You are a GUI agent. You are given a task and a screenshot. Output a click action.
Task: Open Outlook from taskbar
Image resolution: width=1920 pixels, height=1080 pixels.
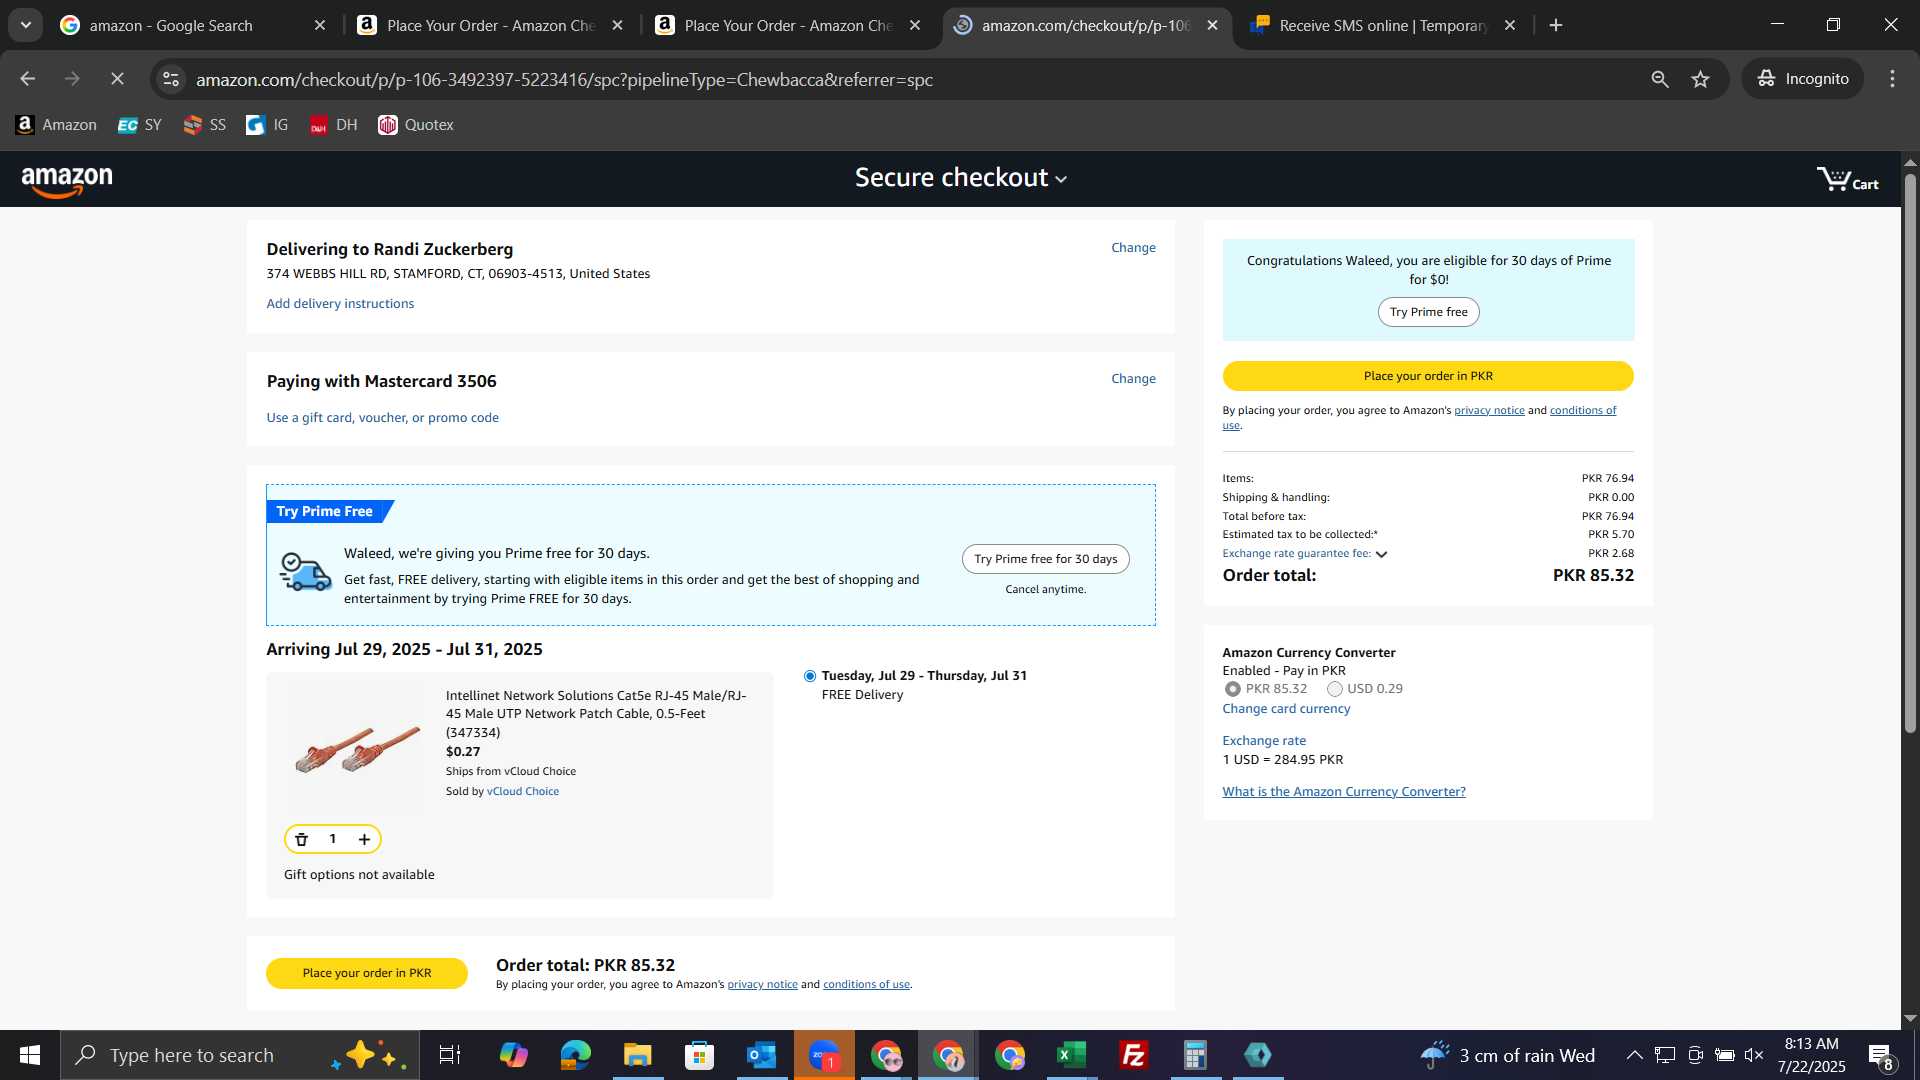(761, 1055)
